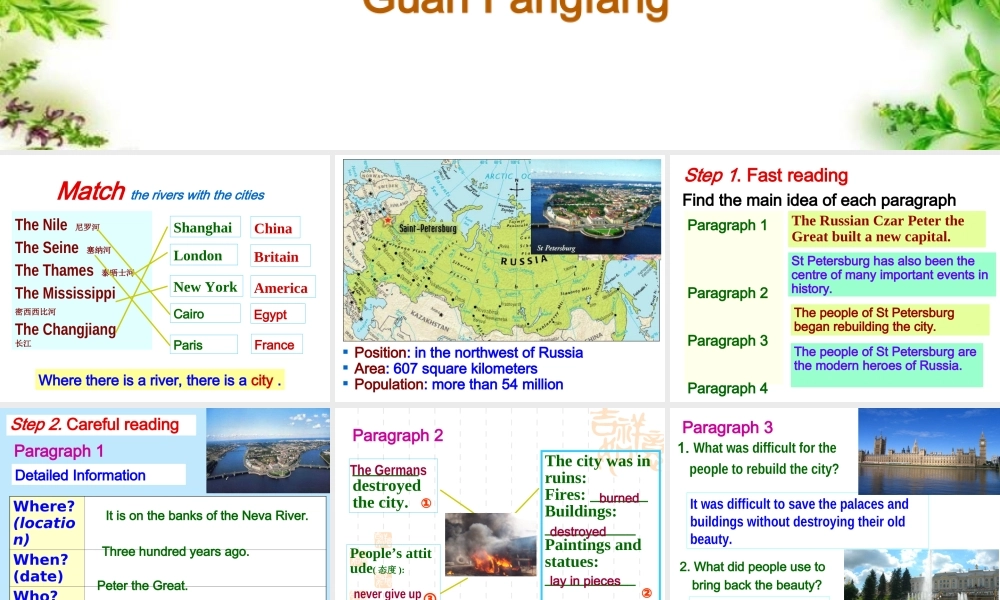Click 'Find the main idea of each paragraph'
The height and width of the screenshot is (600, 1000).
pyautogui.click(x=819, y=200)
